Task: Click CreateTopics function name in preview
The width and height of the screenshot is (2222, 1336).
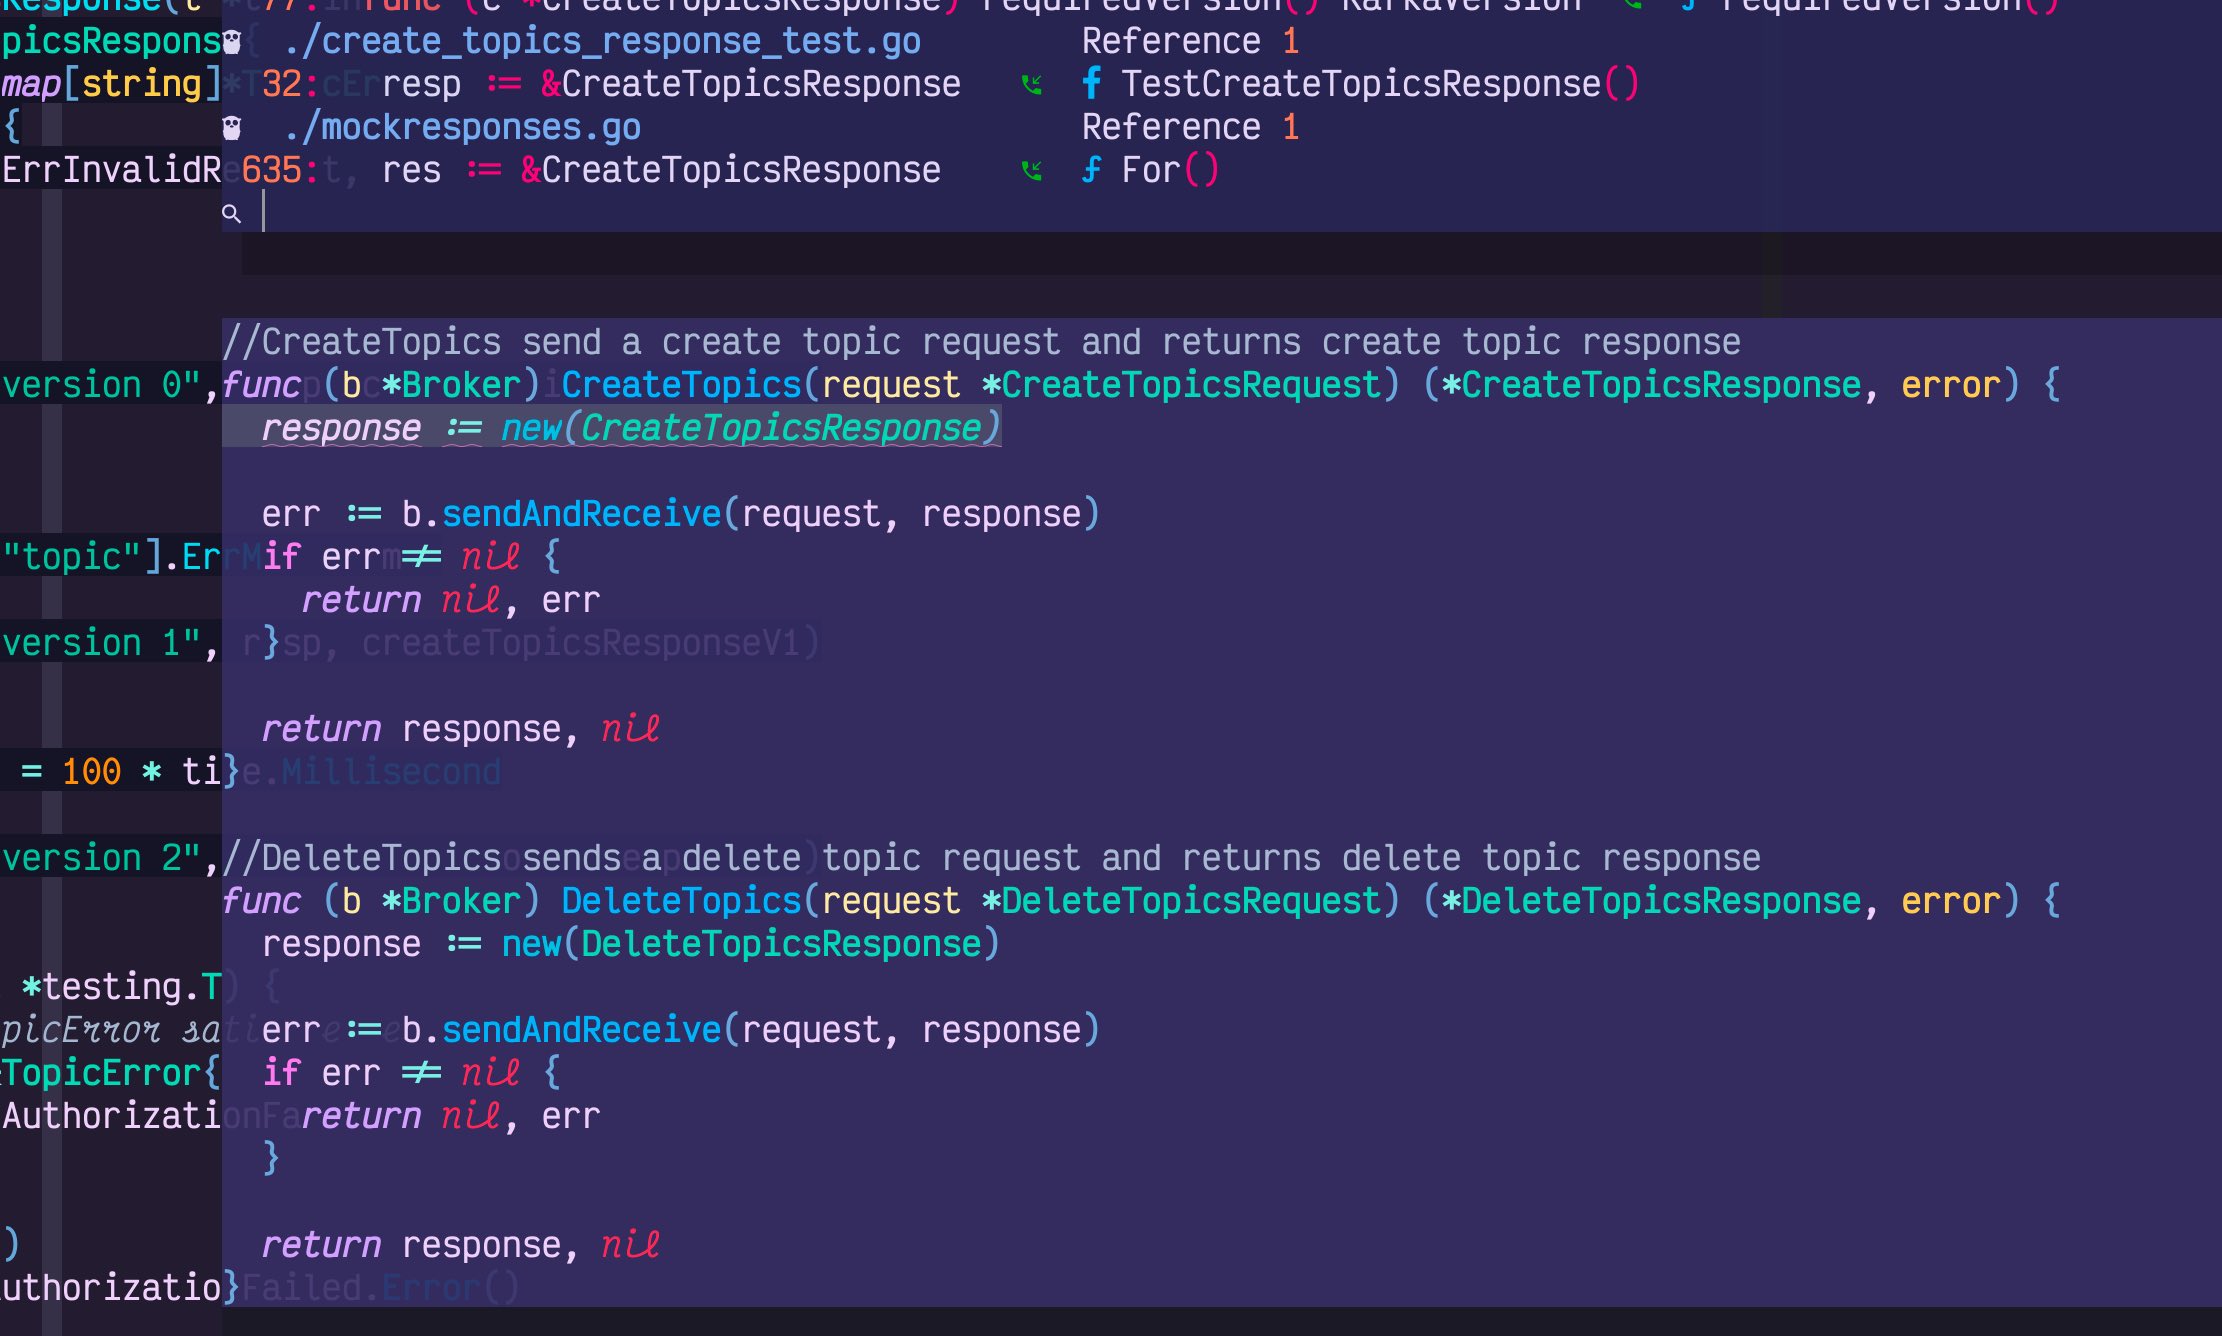Action: click(681, 385)
